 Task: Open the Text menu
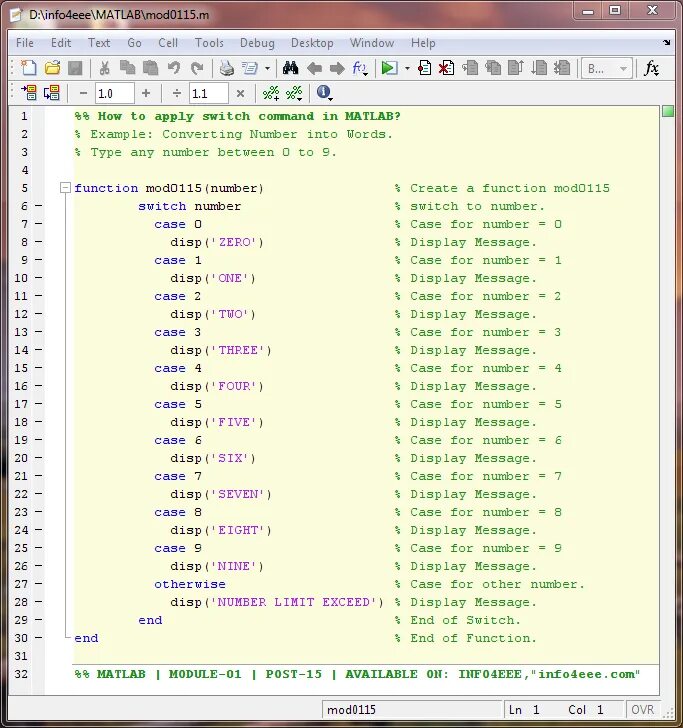pos(99,43)
